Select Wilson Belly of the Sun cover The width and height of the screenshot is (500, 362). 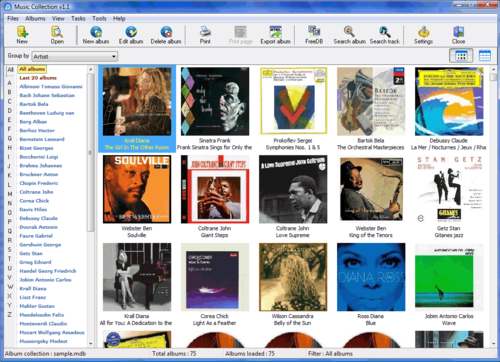click(x=293, y=277)
